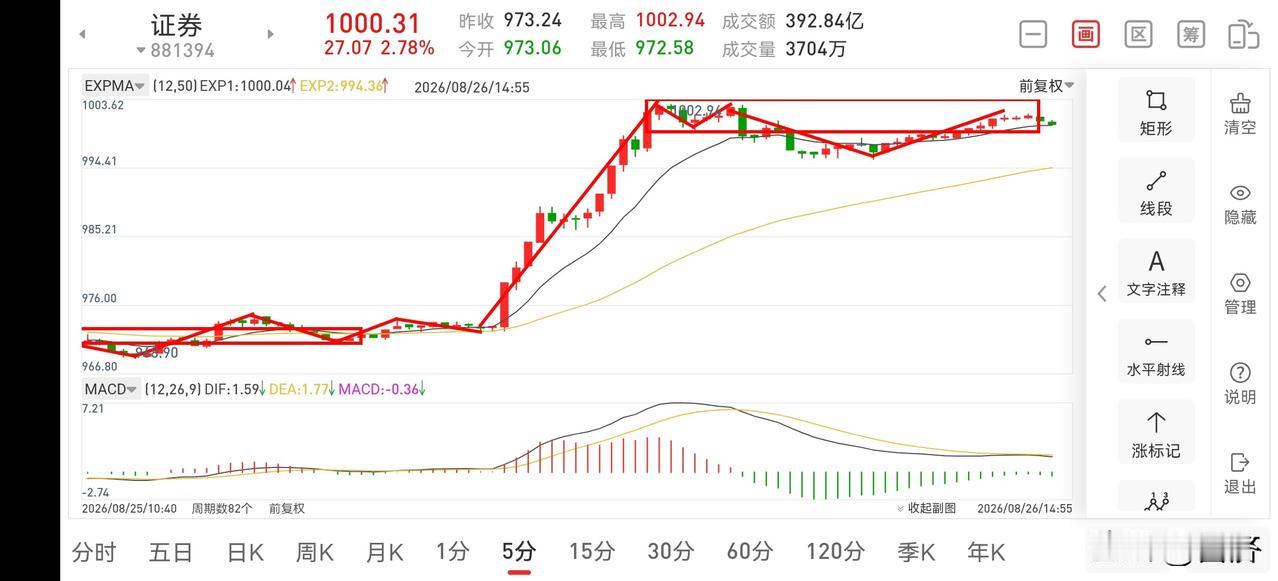Switch to the 15分 period tab
Image resolution: width=1278 pixels, height=581 pixels.
tap(592, 551)
